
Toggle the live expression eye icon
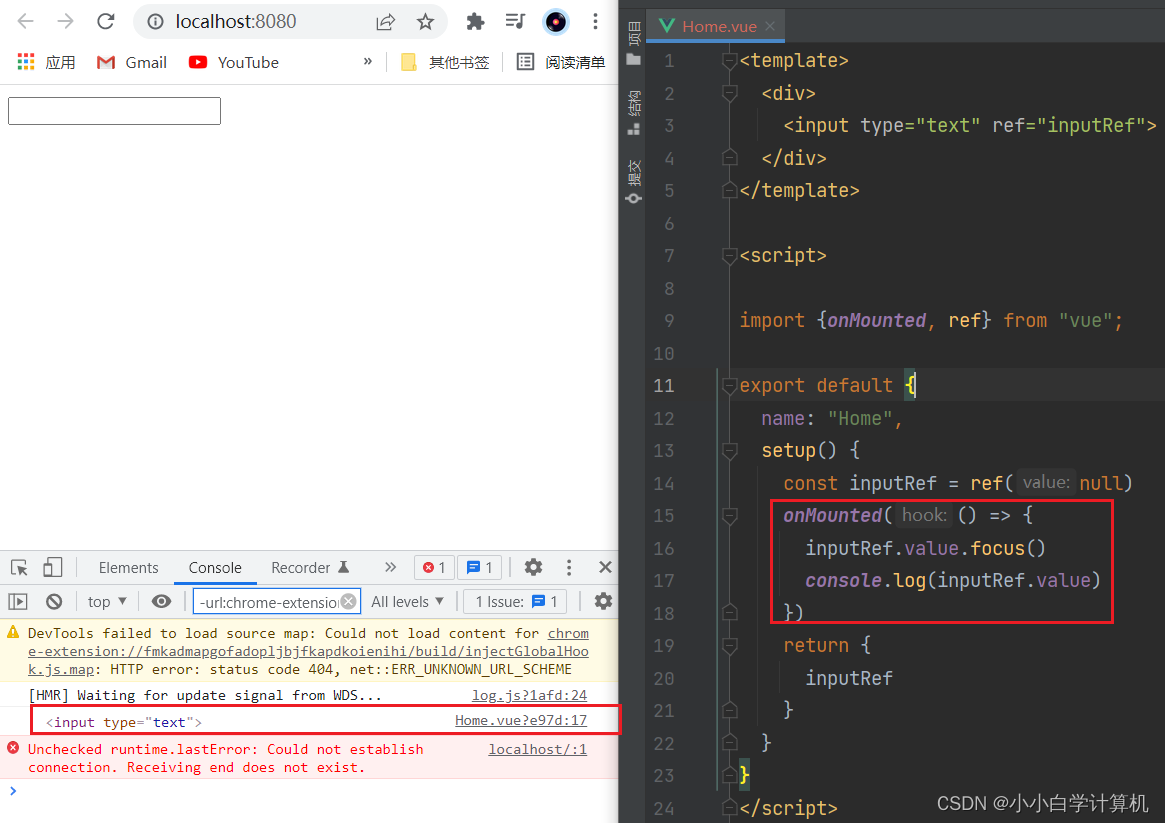click(x=161, y=602)
